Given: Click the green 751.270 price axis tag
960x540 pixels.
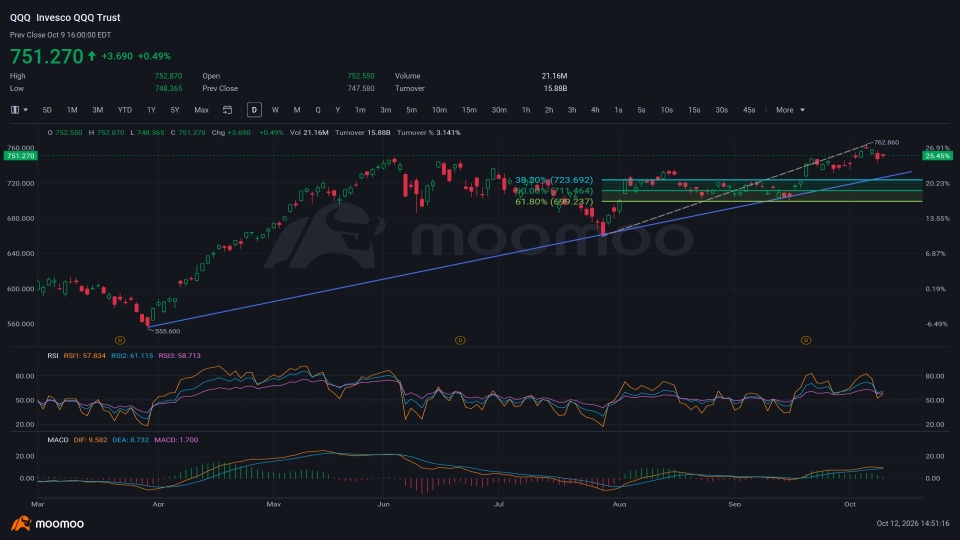Looking at the screenshot, I should tap(21, 156).
